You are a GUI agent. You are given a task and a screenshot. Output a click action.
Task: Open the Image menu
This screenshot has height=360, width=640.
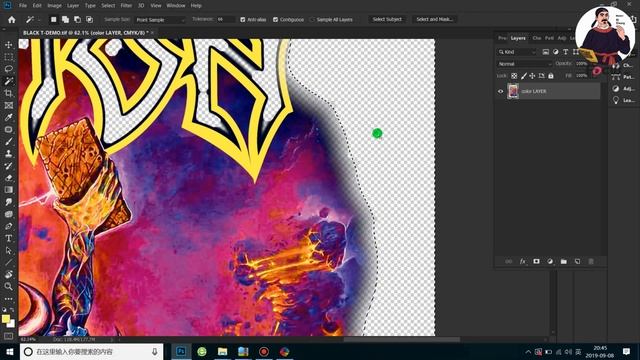pyautogui.click(x=54, y=6)
